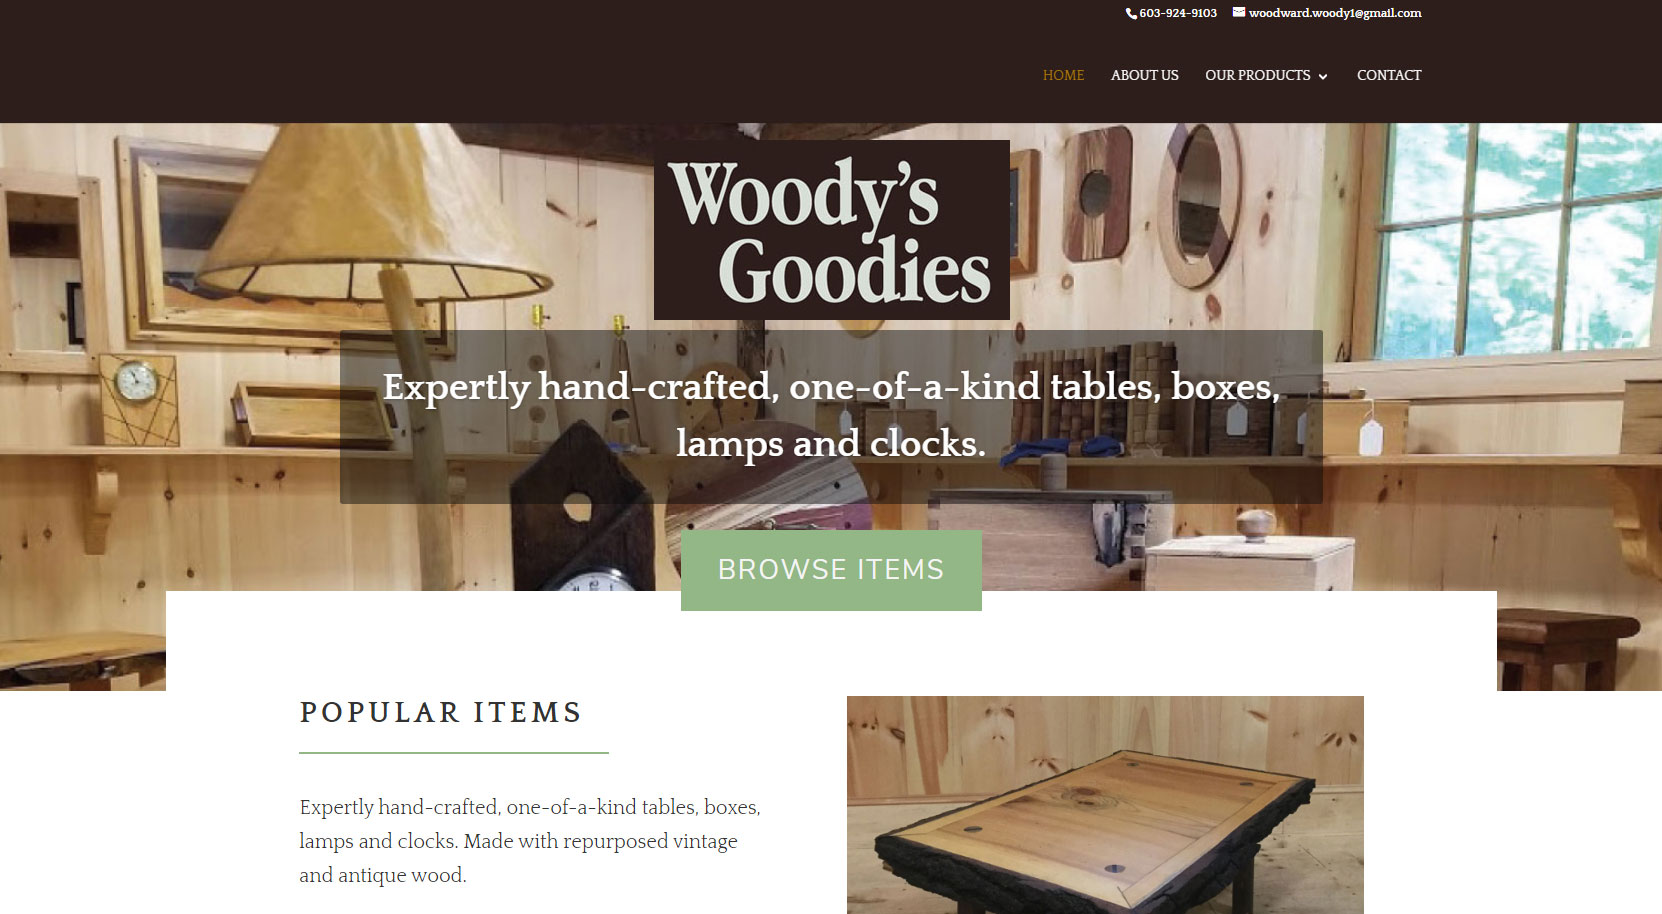
Task: Click the phone icon in header
Action: [1131, 14]
